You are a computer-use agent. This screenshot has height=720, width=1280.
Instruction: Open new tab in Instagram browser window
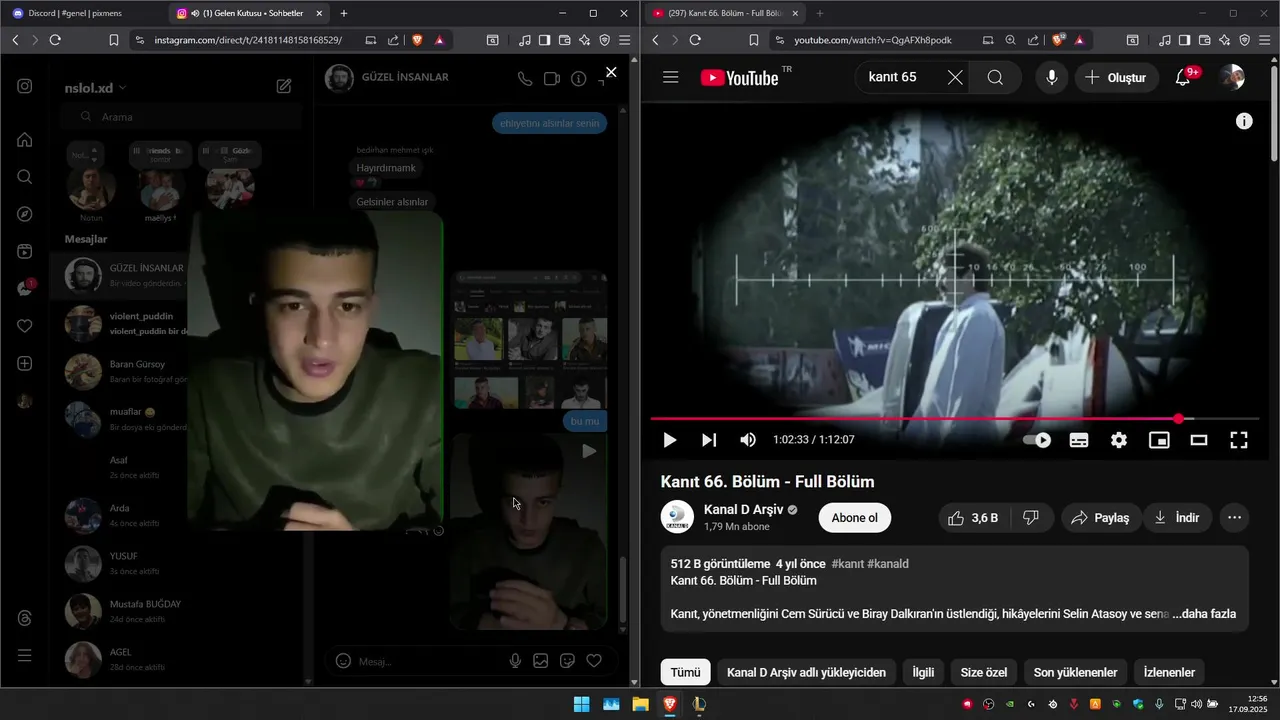344,13
